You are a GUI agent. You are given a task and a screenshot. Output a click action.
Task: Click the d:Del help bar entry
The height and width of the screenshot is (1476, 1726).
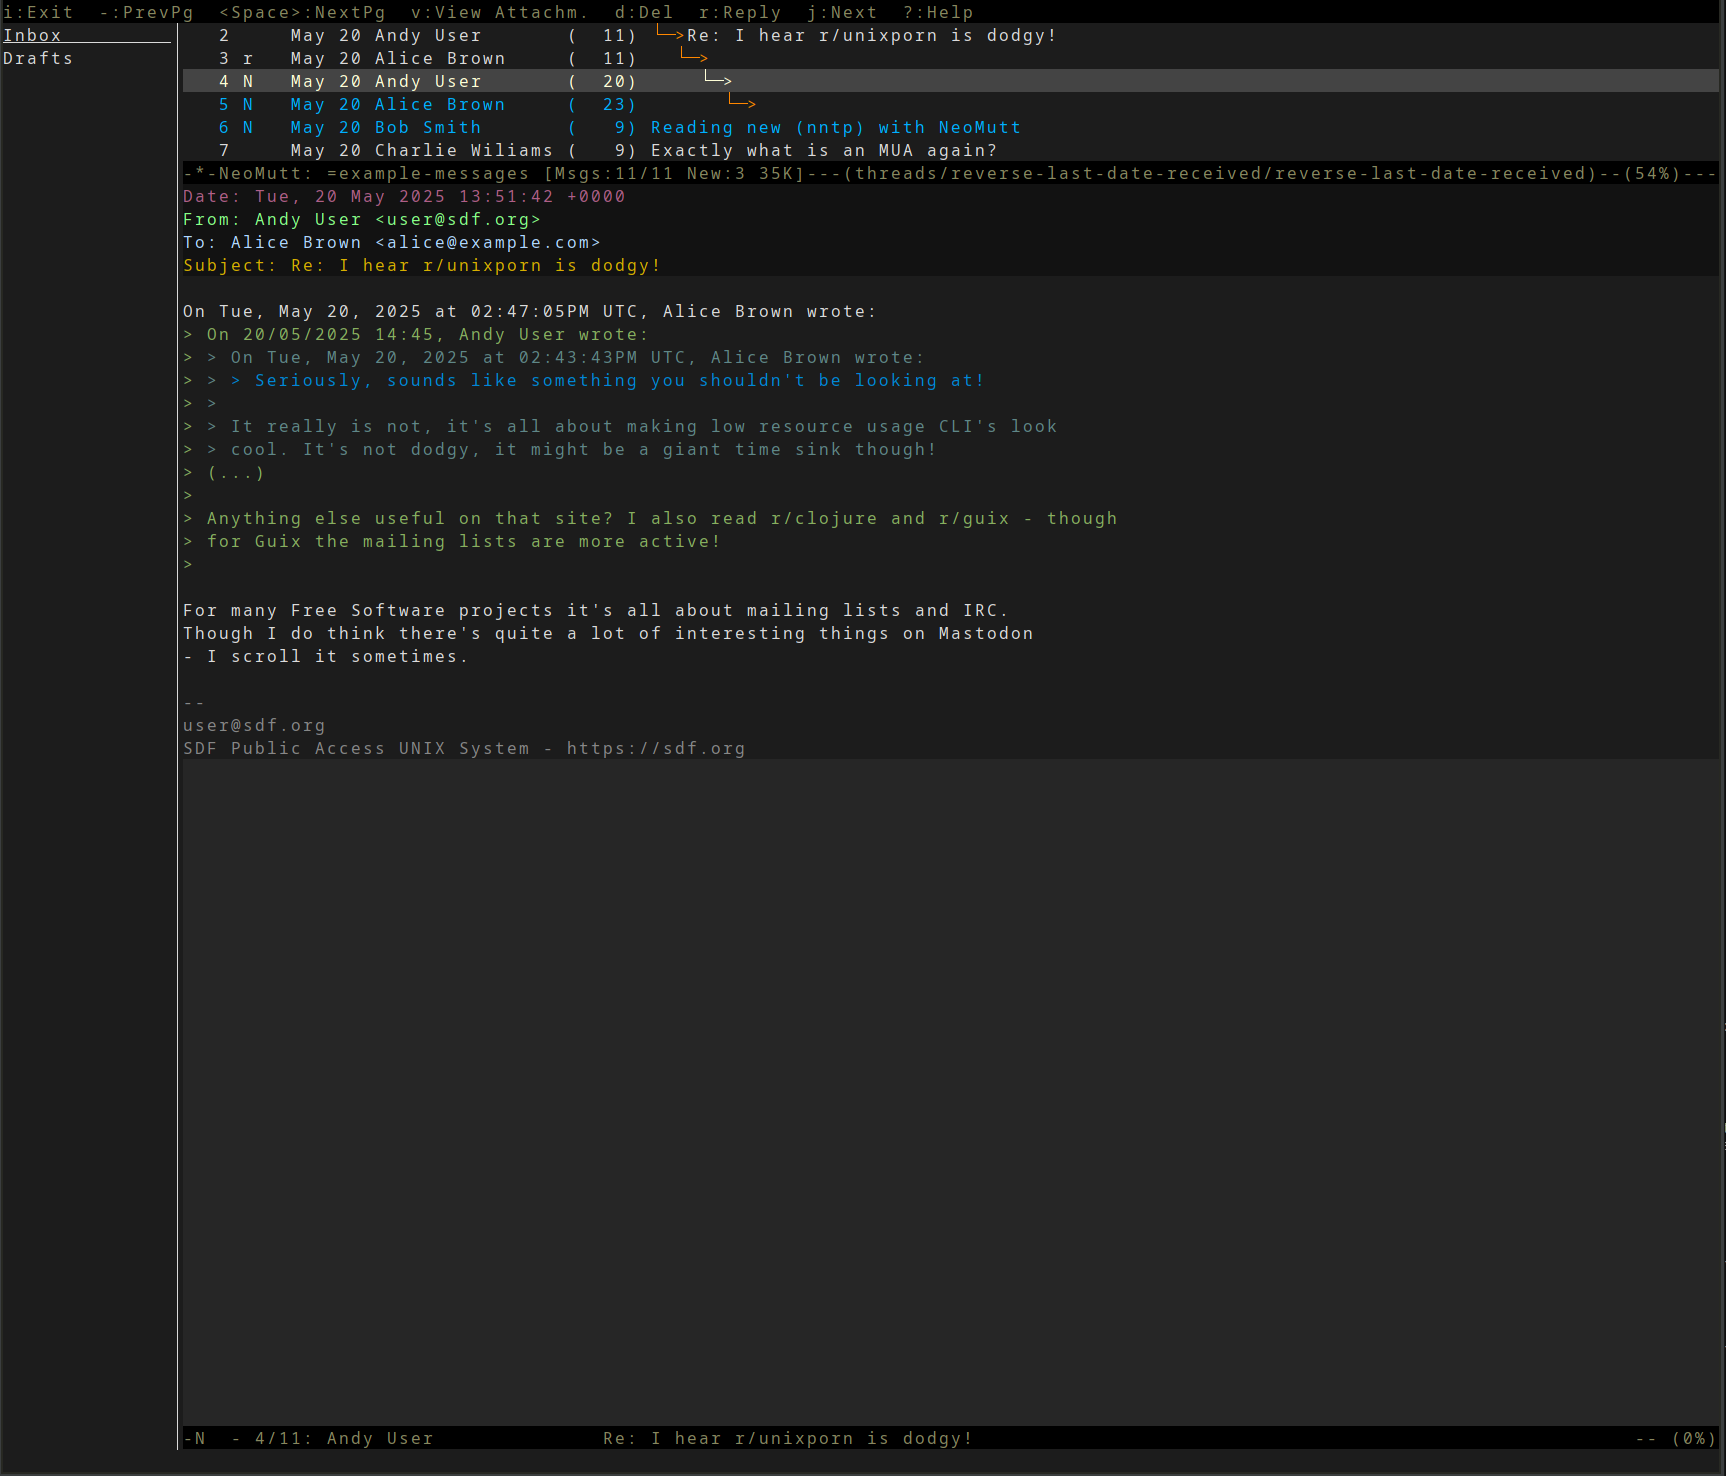tap(644, 12)
